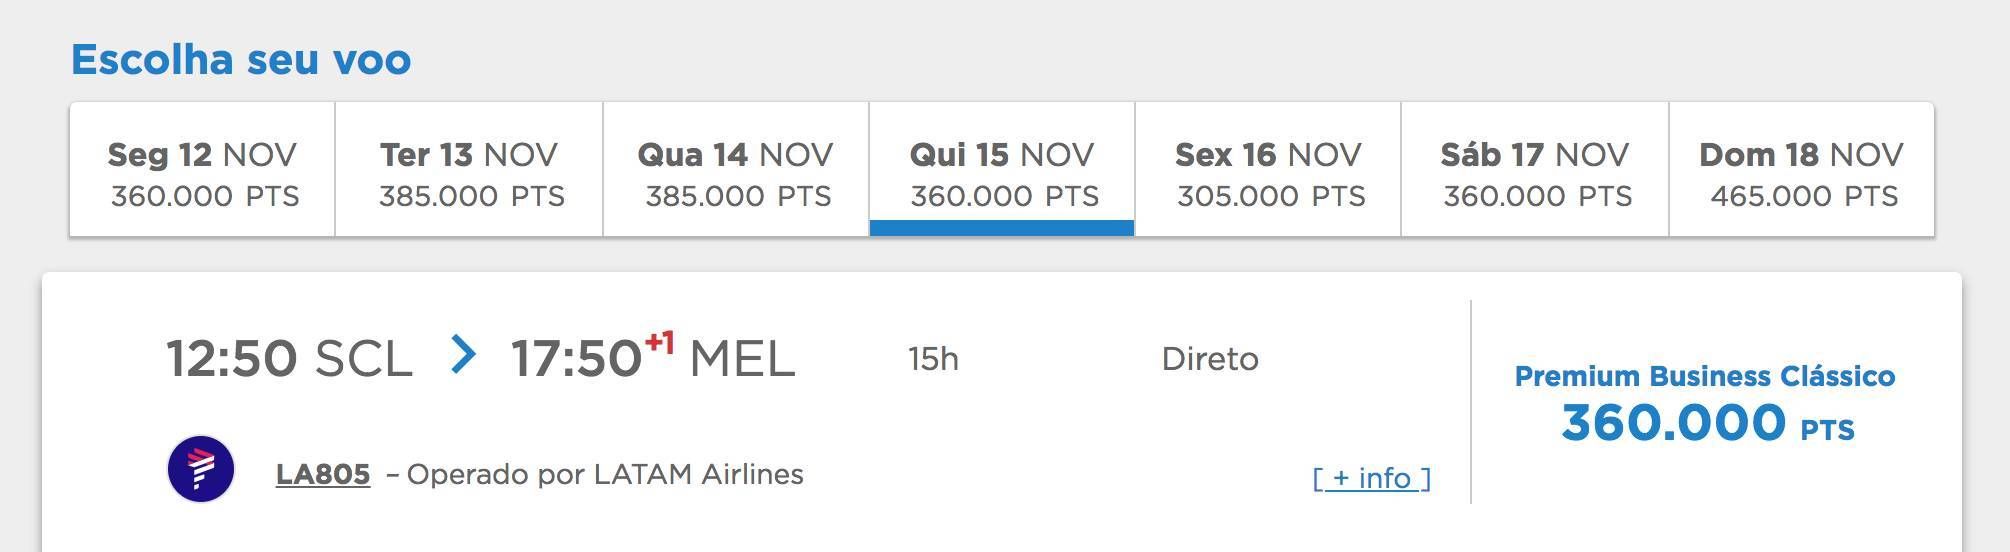
Task: Click the Operado por LATAM Airlines text
Action: (x=605, y=474)
